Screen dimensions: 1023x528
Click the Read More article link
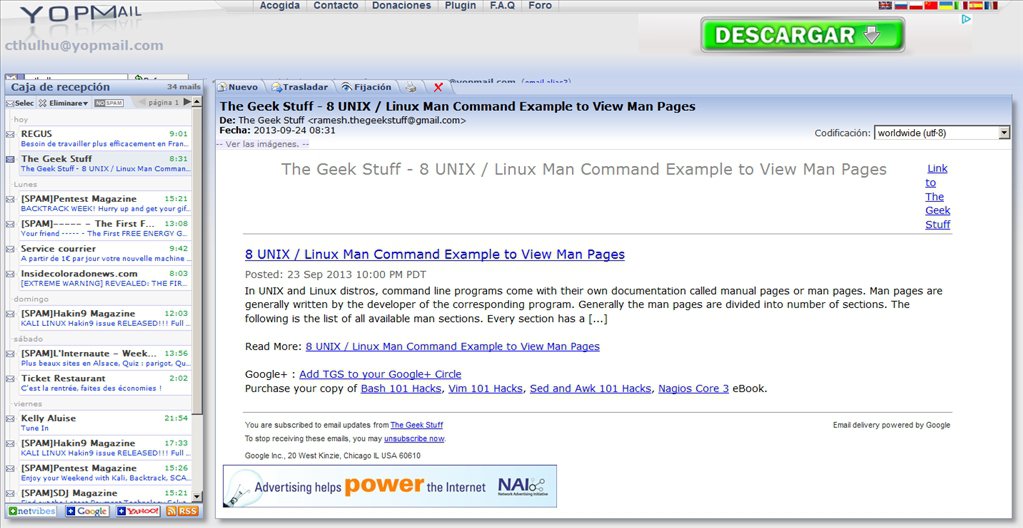click(x=452, y=347)
